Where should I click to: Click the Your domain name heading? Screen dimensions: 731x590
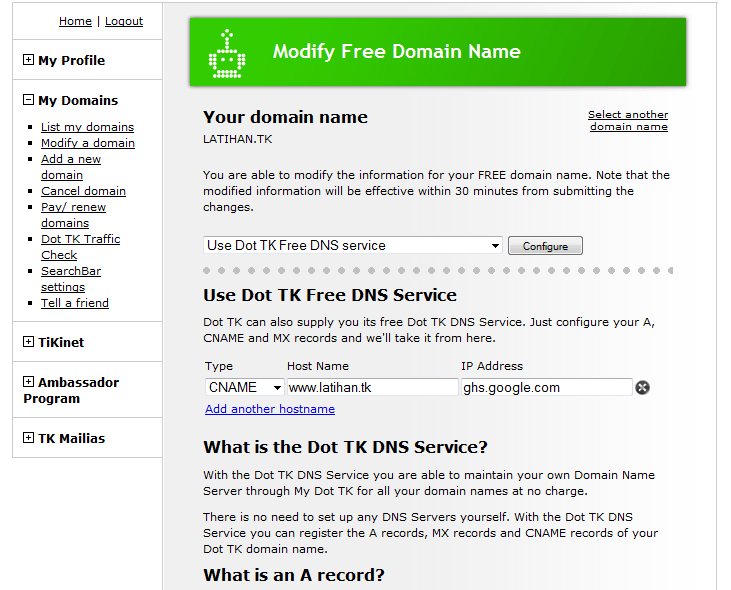pos(285,117)
